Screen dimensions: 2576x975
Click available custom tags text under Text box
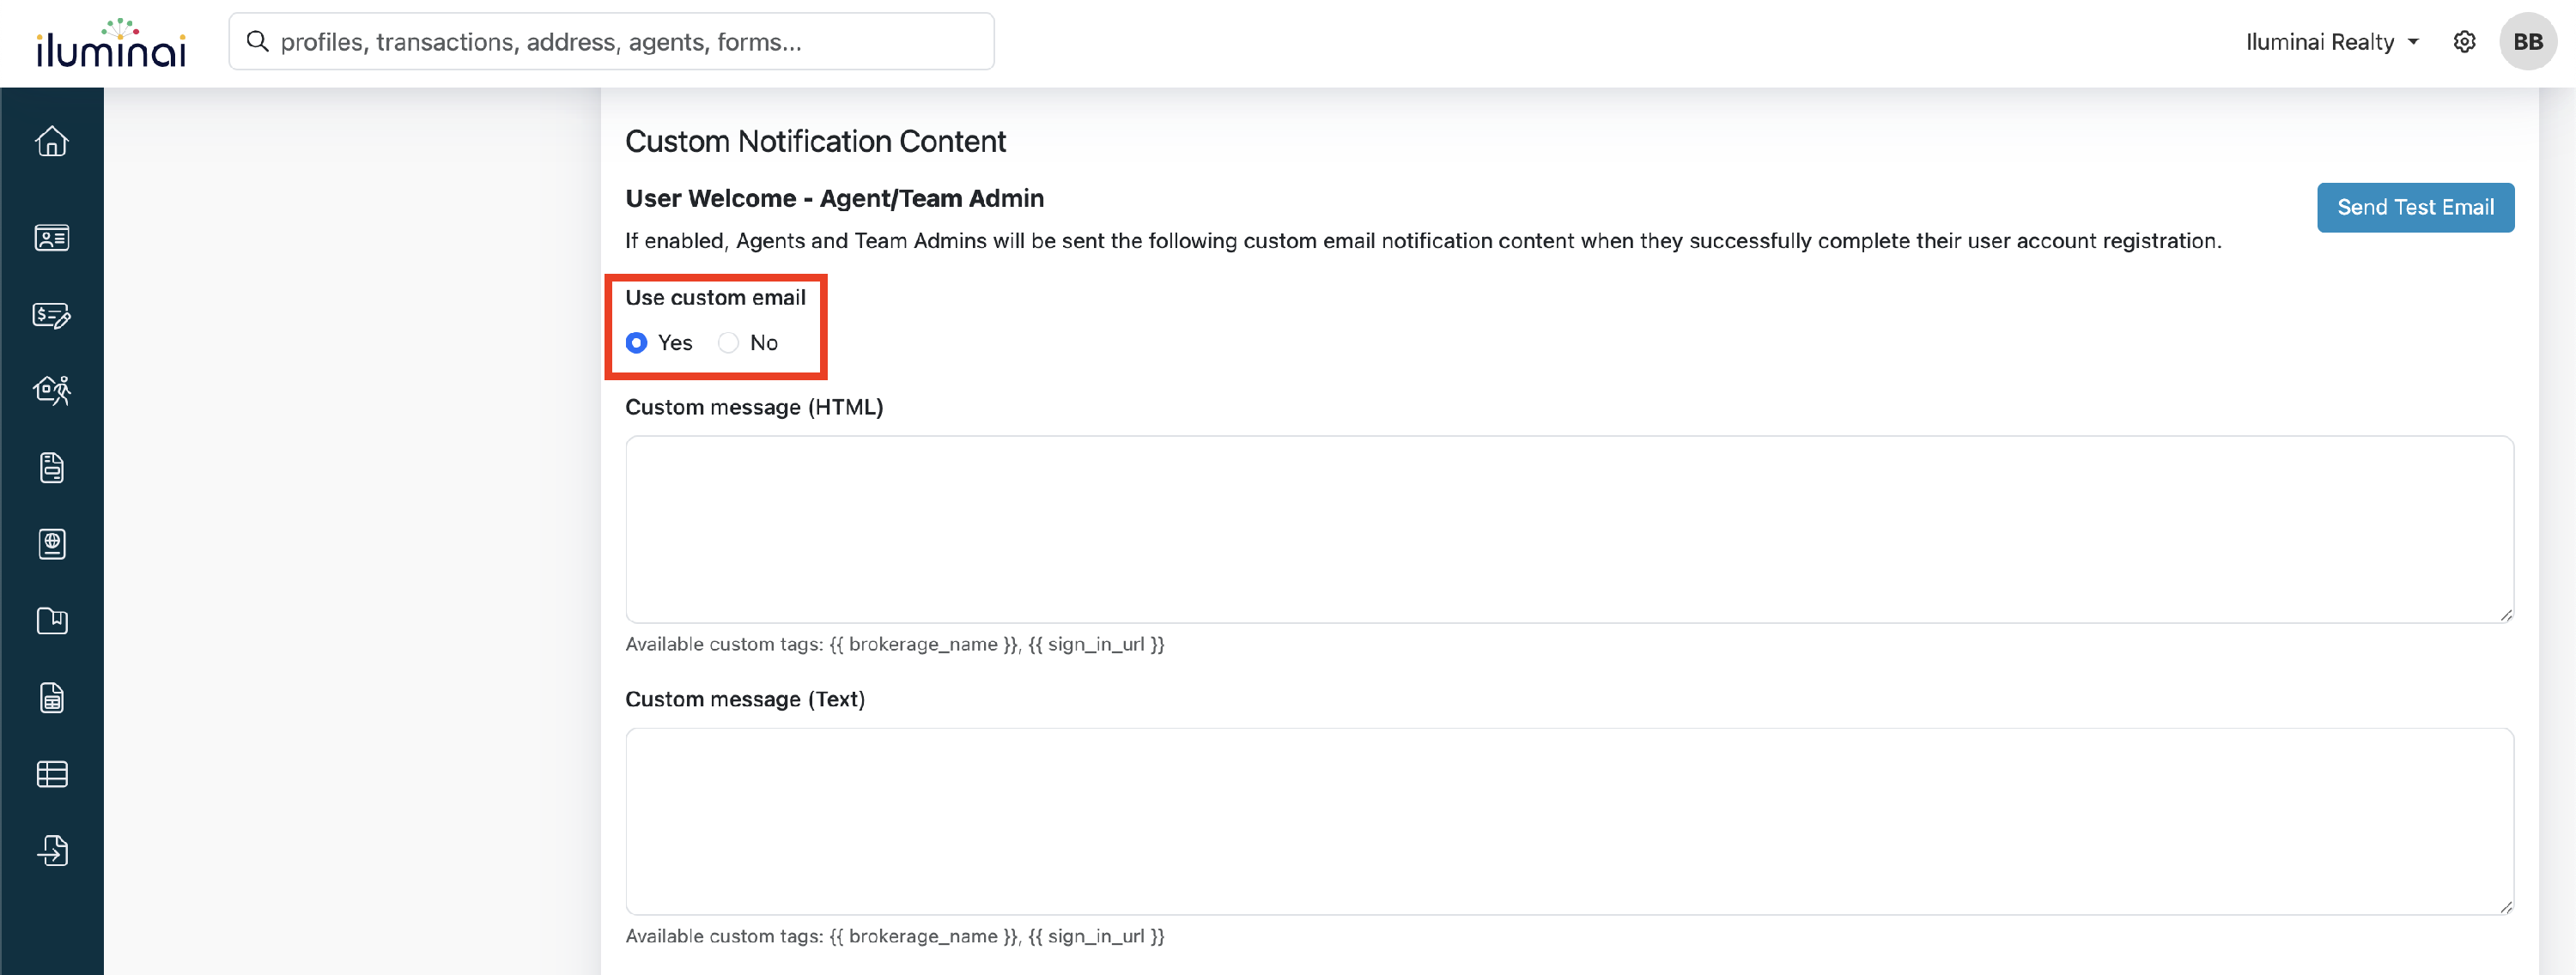[895, 936]
